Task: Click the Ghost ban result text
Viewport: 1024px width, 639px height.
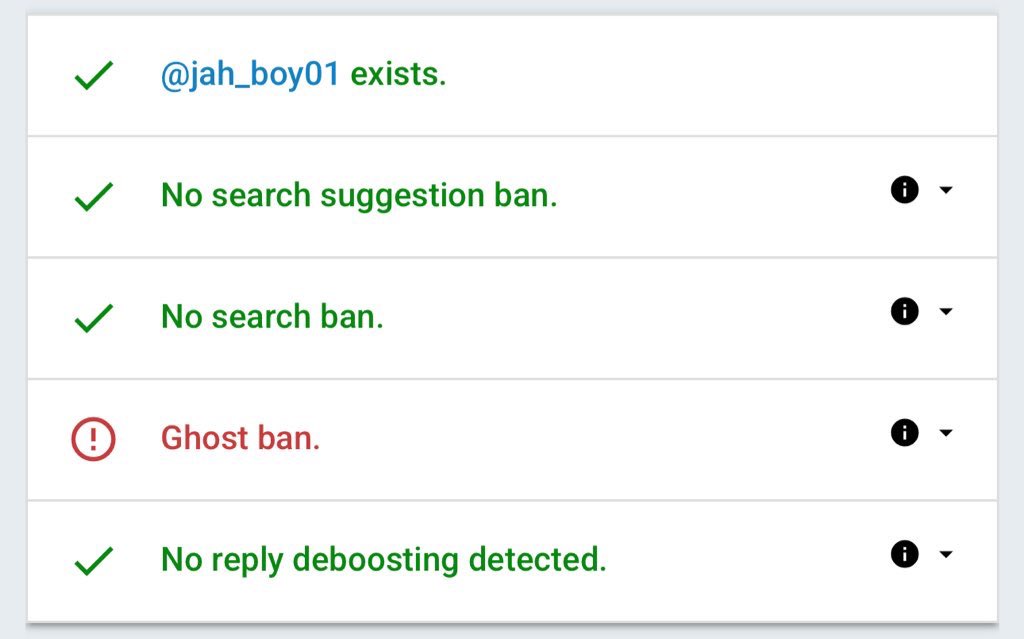Action: tap(240, 438)
